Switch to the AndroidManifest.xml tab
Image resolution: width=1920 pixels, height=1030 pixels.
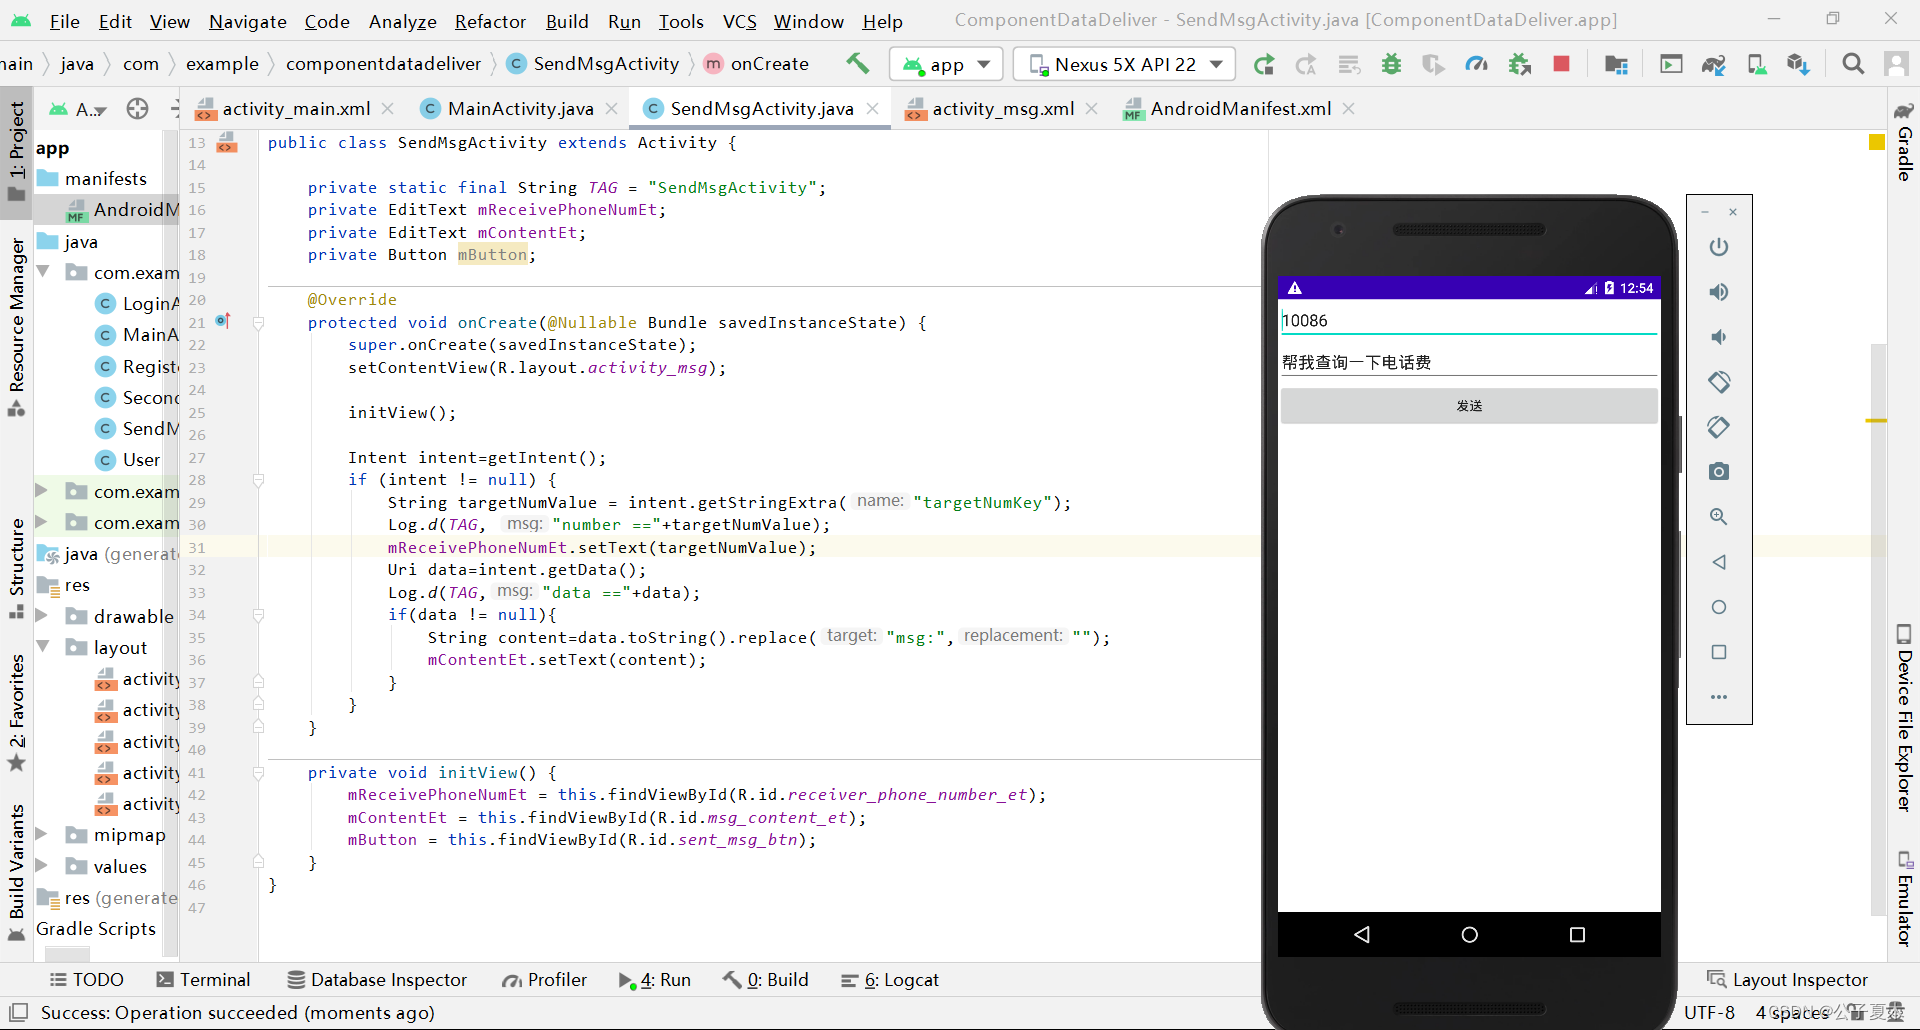pyautogui.click(x=1240, y=108)
